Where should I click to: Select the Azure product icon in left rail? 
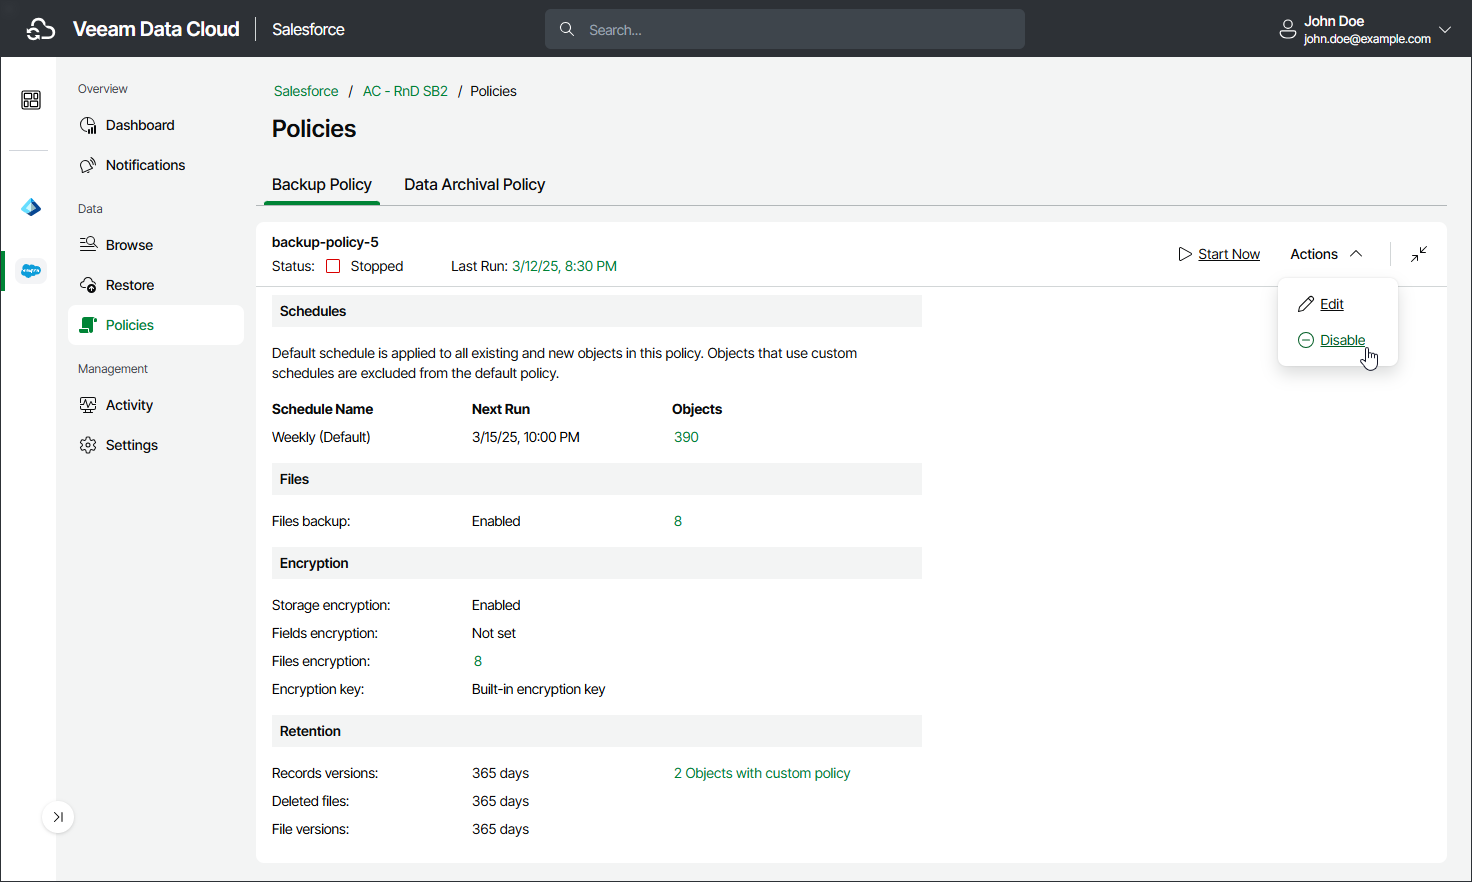coord(31,207)
